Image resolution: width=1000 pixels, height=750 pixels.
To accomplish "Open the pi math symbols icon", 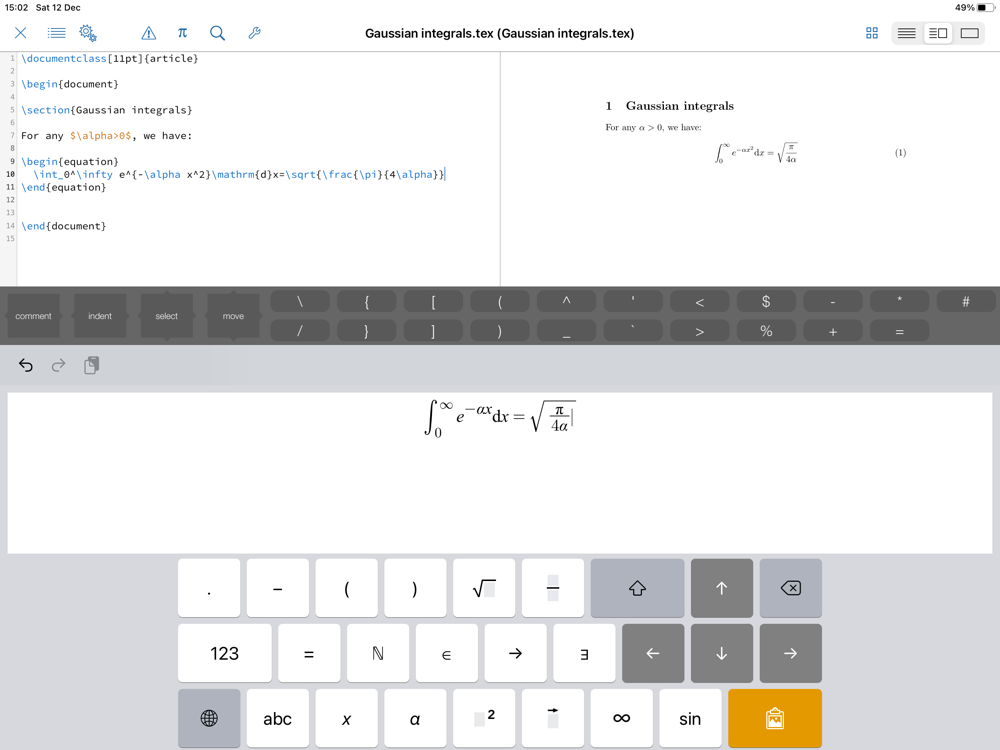I will pos(182,33).
